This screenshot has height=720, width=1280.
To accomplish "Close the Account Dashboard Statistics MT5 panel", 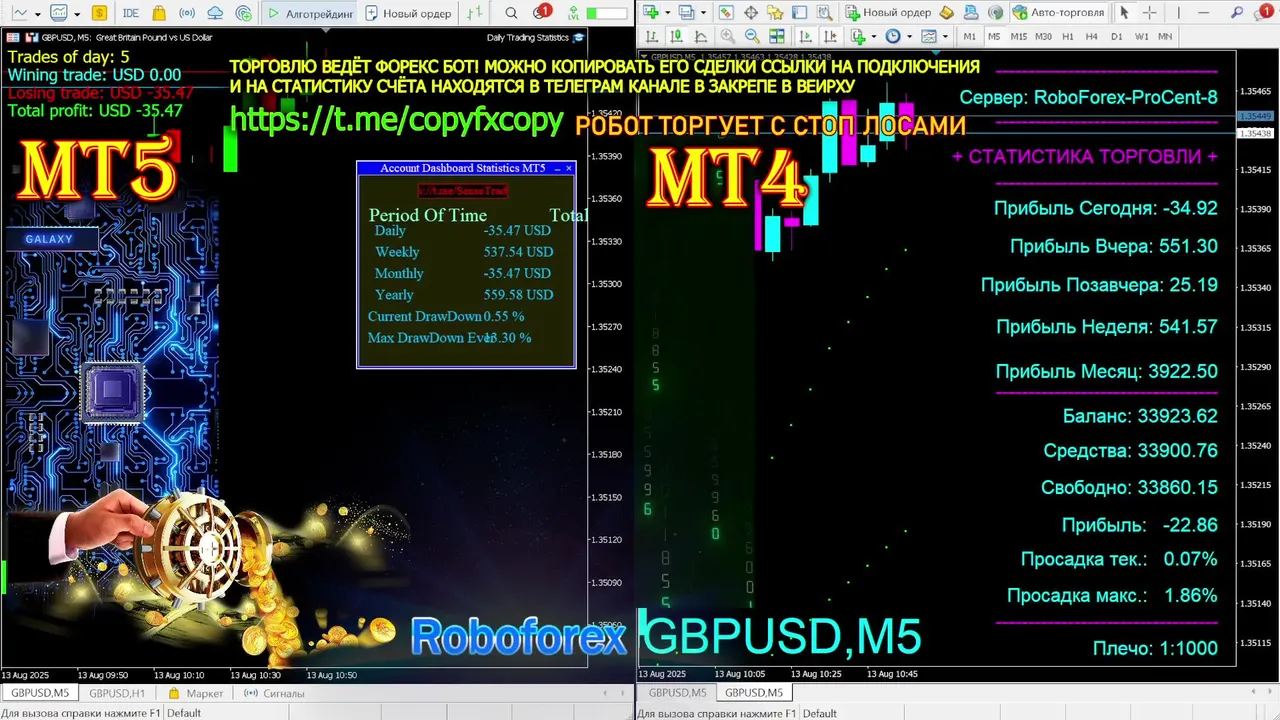I will (569, 168).
